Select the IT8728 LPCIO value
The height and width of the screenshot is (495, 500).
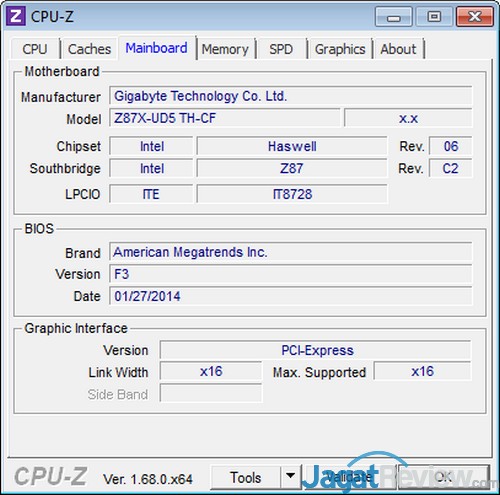[292, 194]
